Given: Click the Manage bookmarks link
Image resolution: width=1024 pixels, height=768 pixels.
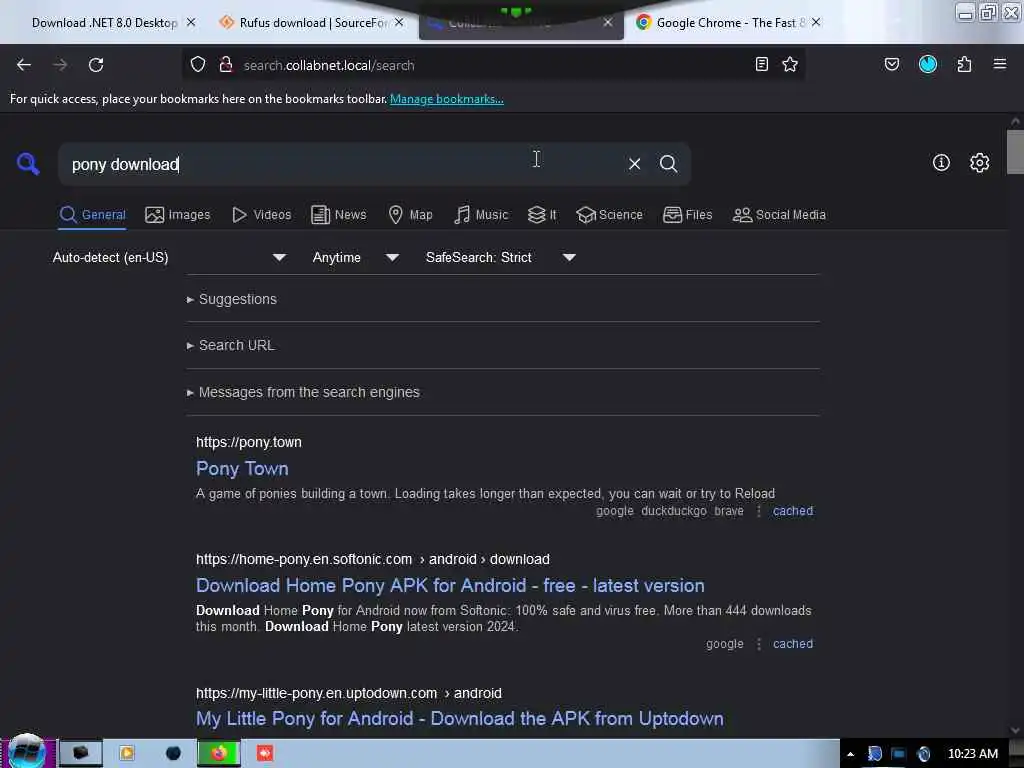Looking at the screenshot, I should click(x=447, y=99).
